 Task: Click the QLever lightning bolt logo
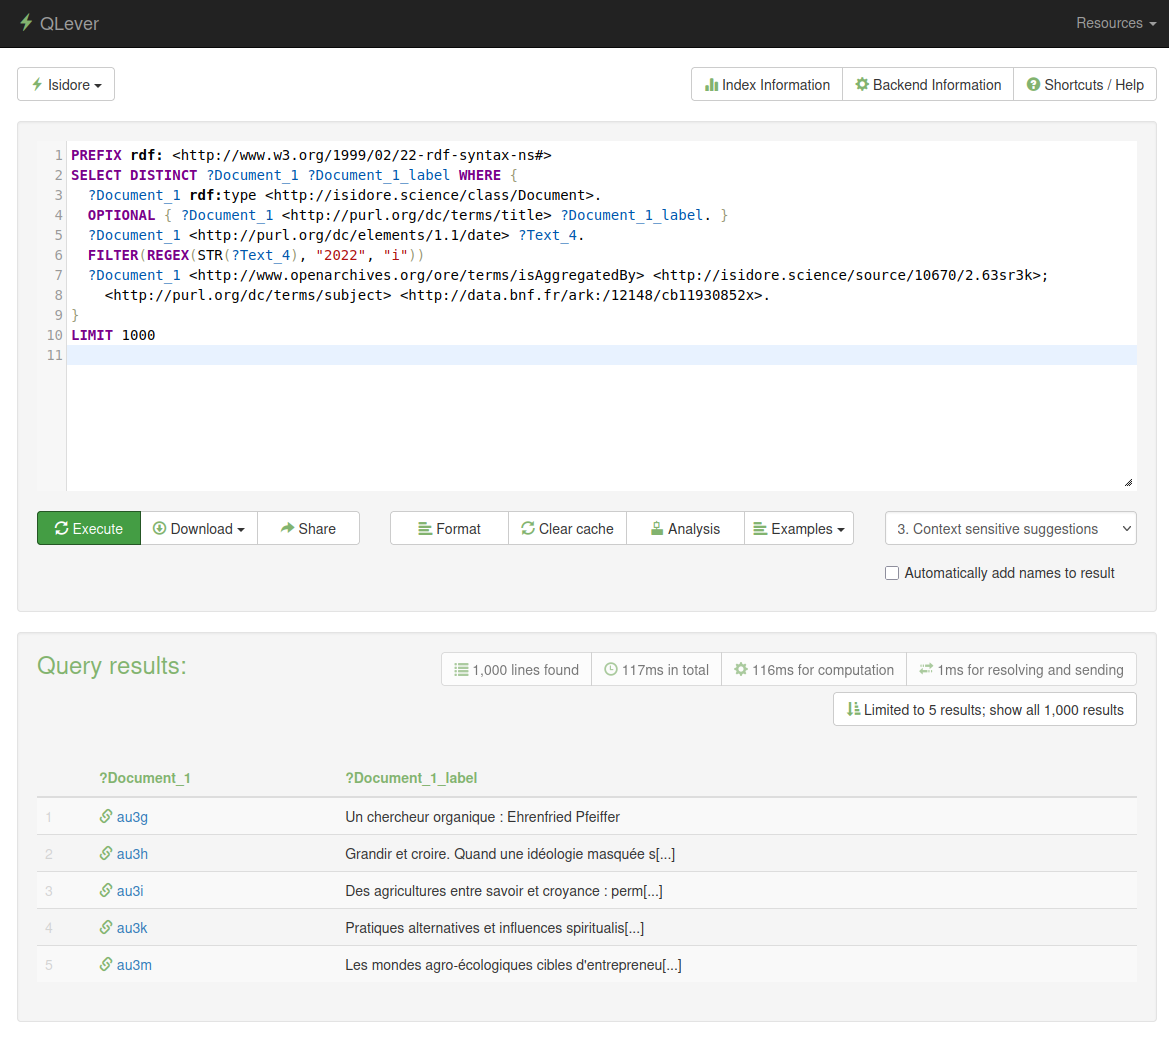pyautogui.click(x=26, y=23)
